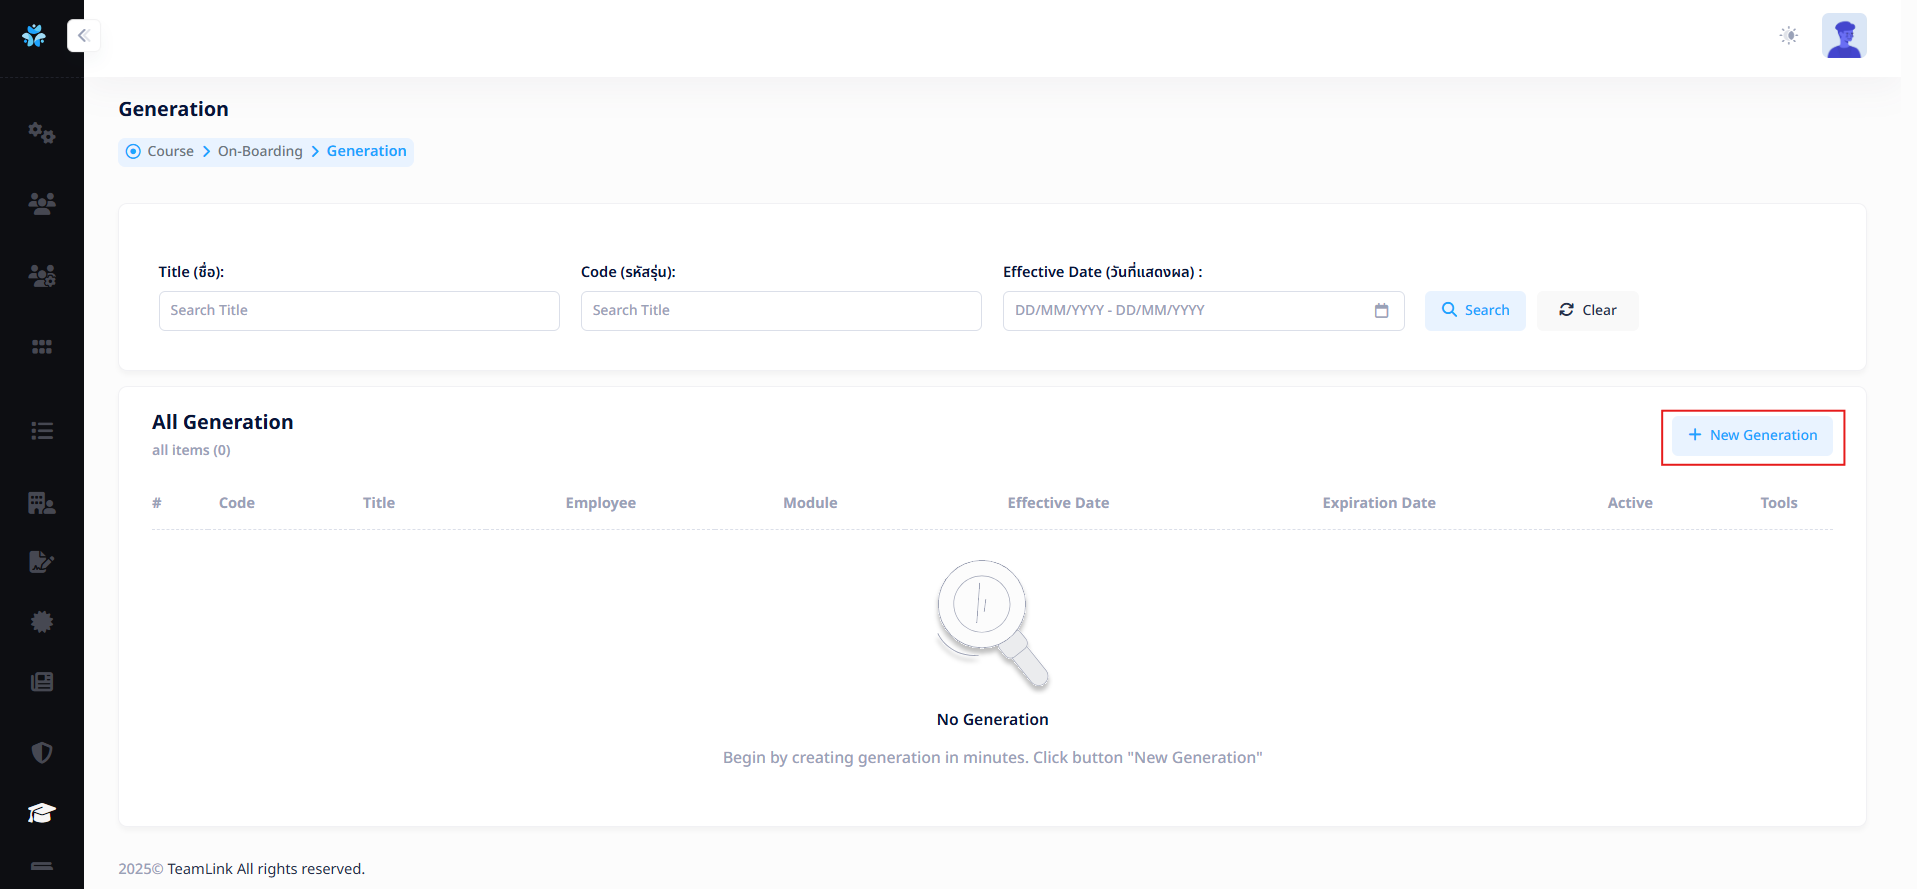Open the newspaper sidebar icon

[42, 682]
